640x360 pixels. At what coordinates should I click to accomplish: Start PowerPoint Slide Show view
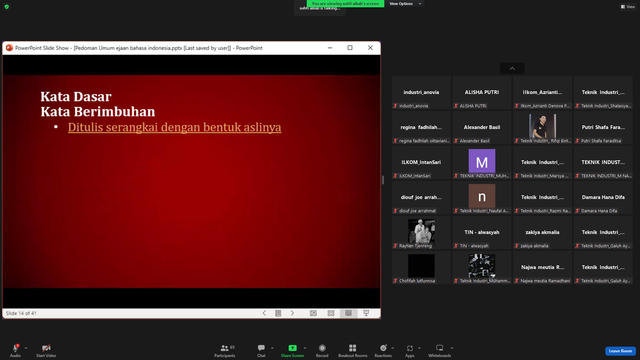[x=366, y=313]
